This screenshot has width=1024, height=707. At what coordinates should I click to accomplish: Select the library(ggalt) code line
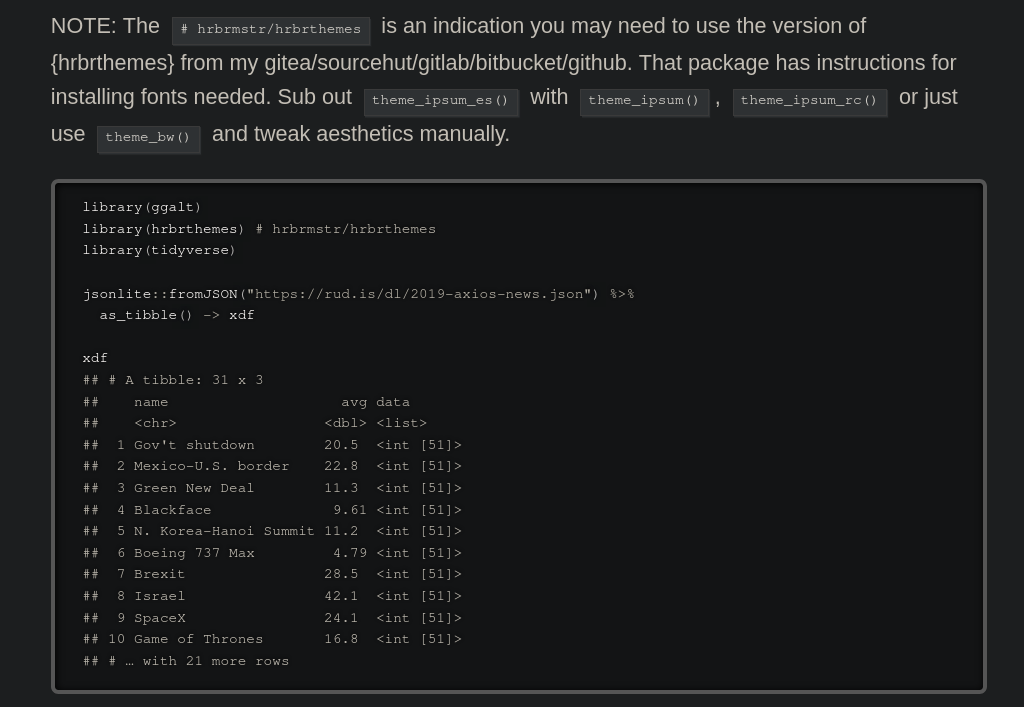point(140,207)
